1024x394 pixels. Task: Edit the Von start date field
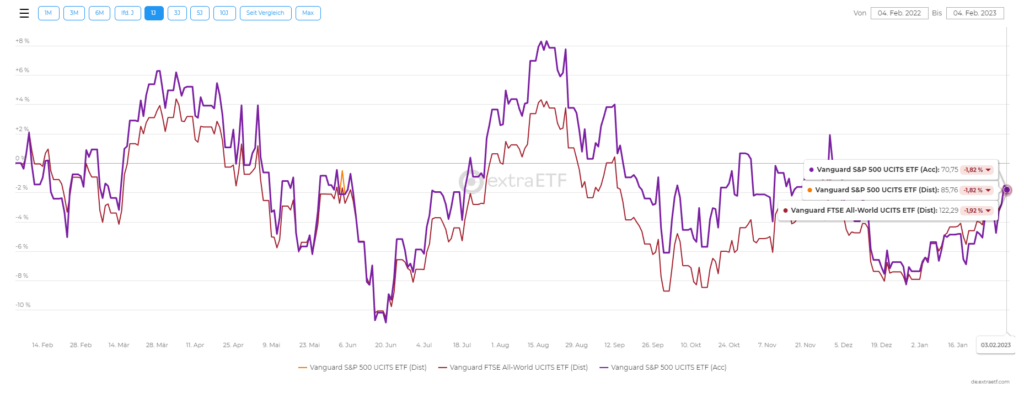pyautogui.click(x=899, y=13)
